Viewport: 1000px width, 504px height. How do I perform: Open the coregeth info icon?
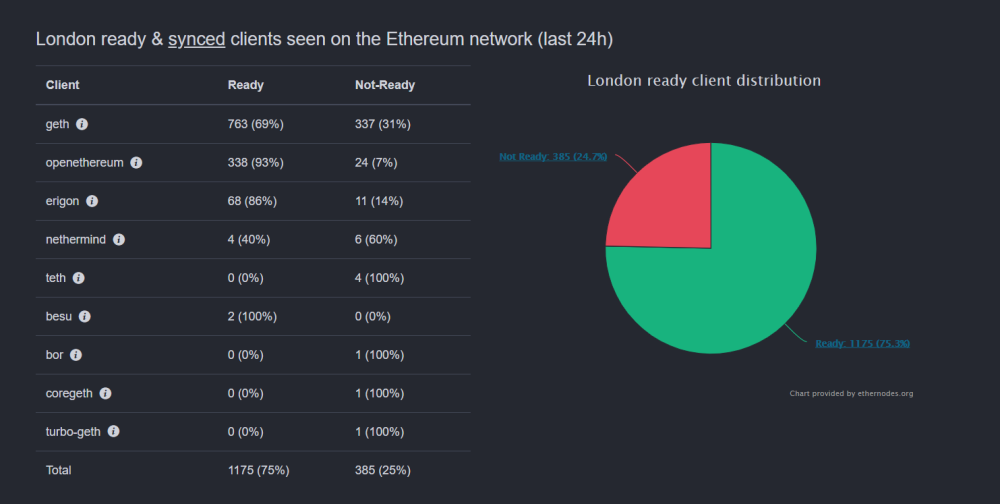click(x=106, y=393)
